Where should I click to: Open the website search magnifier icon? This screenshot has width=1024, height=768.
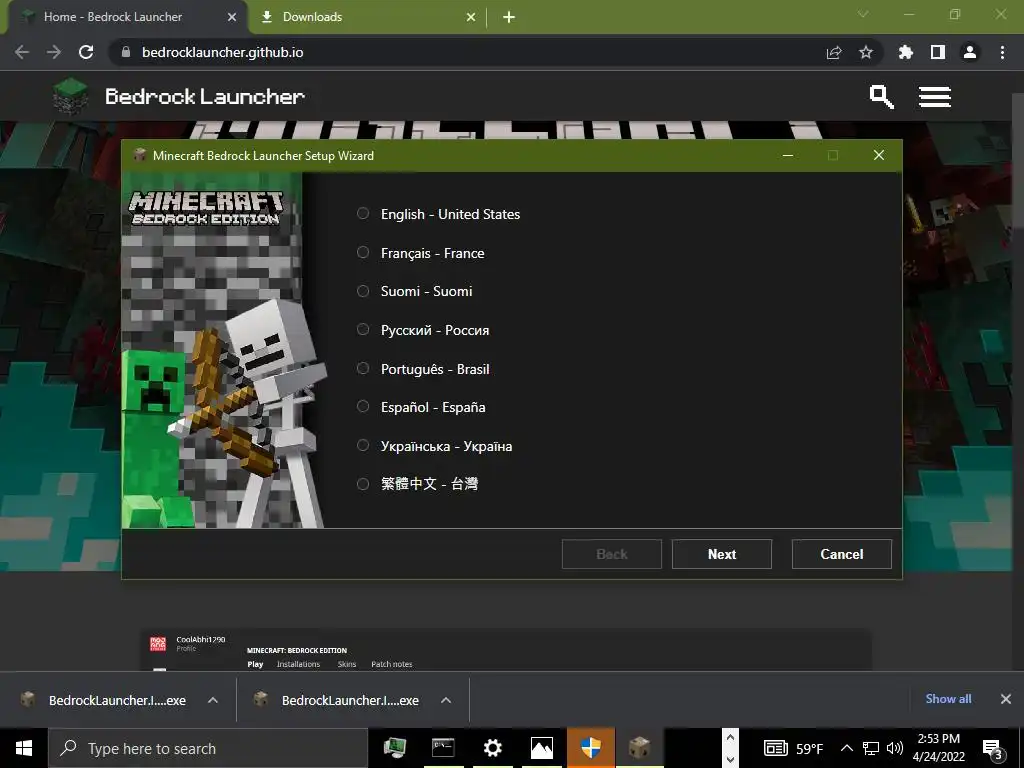(882, 97)
